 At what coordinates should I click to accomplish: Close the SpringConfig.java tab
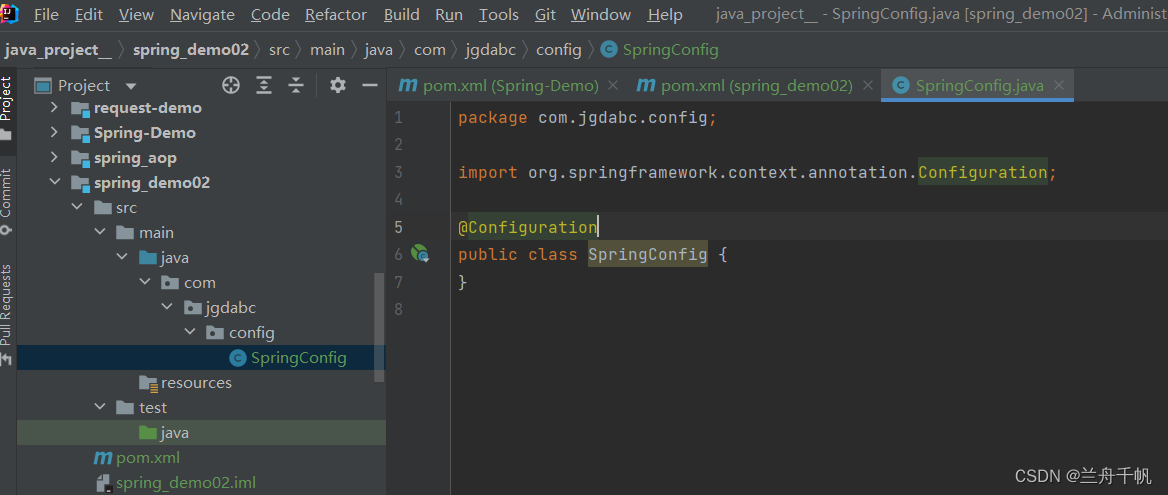coord(1058,86)
